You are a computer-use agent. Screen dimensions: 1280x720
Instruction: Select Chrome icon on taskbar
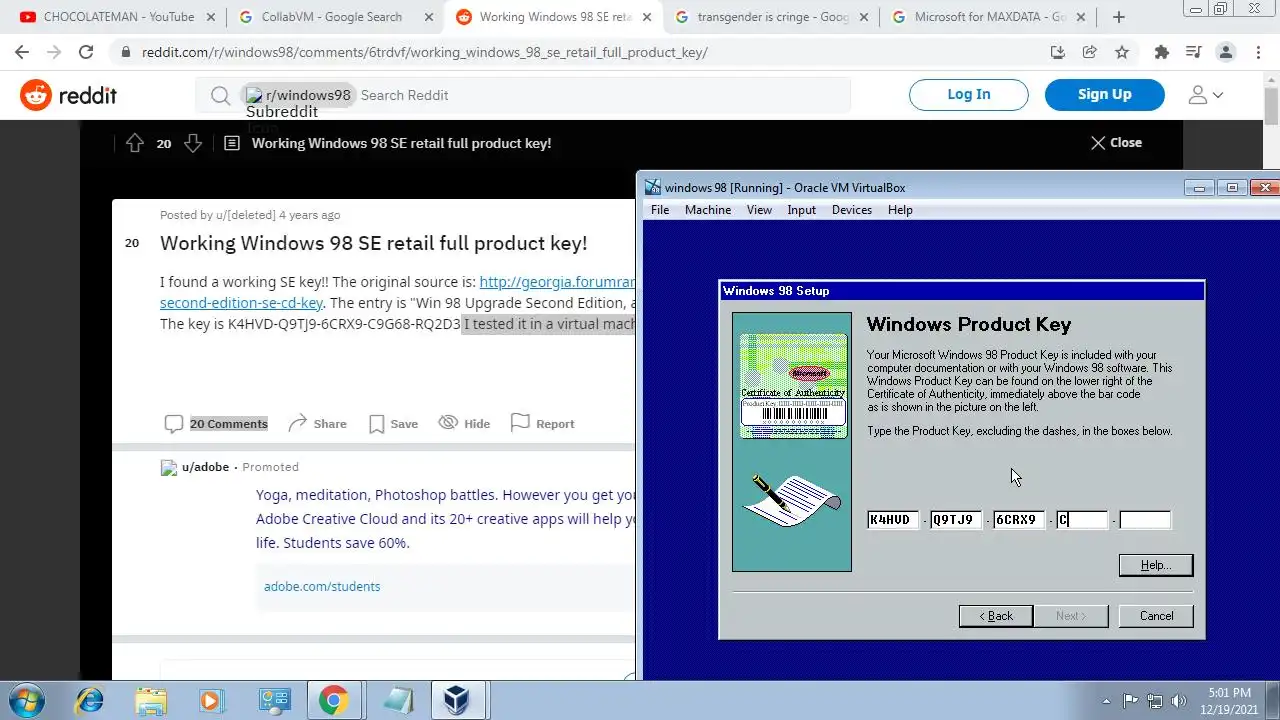(334, 700)
